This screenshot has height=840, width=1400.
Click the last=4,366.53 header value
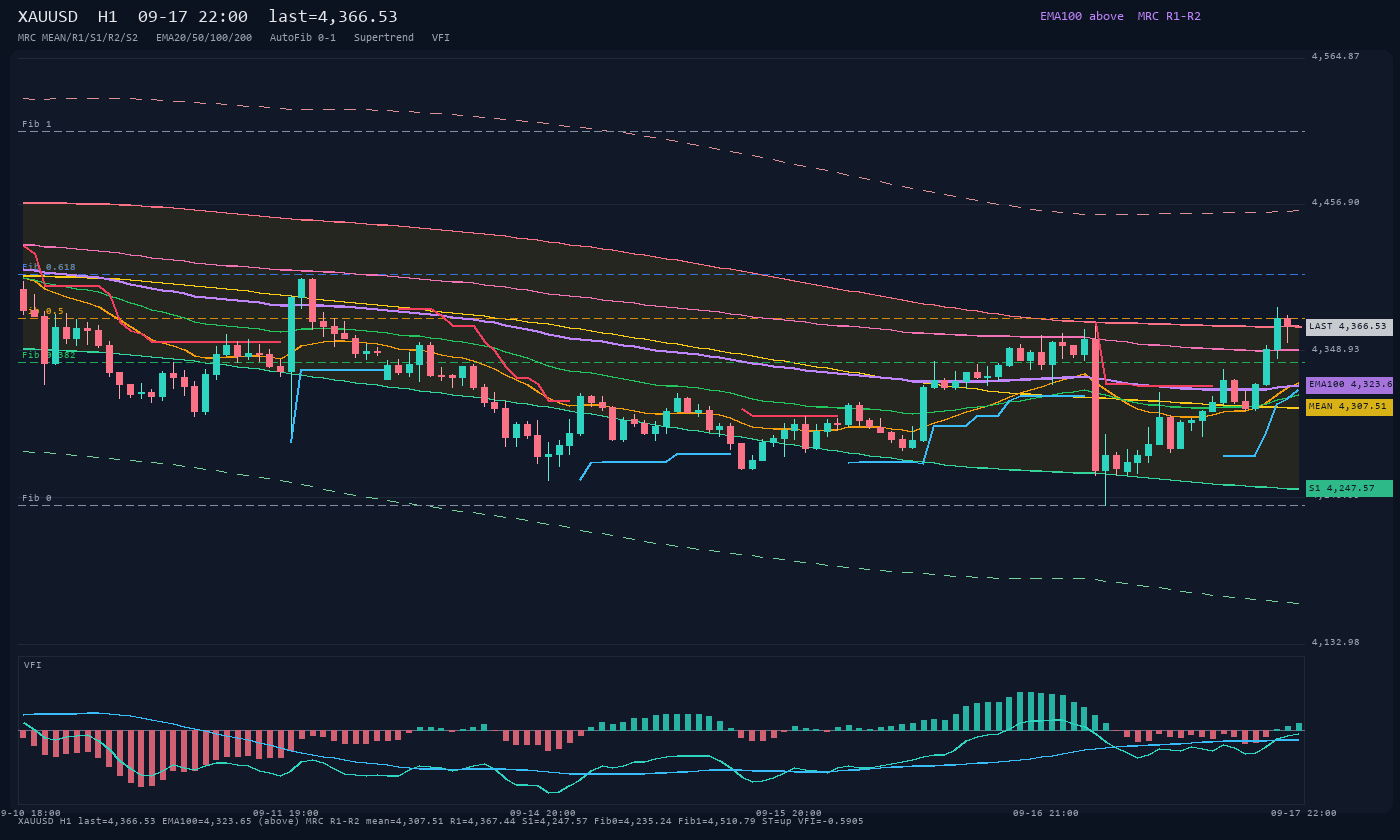point(333,17)
